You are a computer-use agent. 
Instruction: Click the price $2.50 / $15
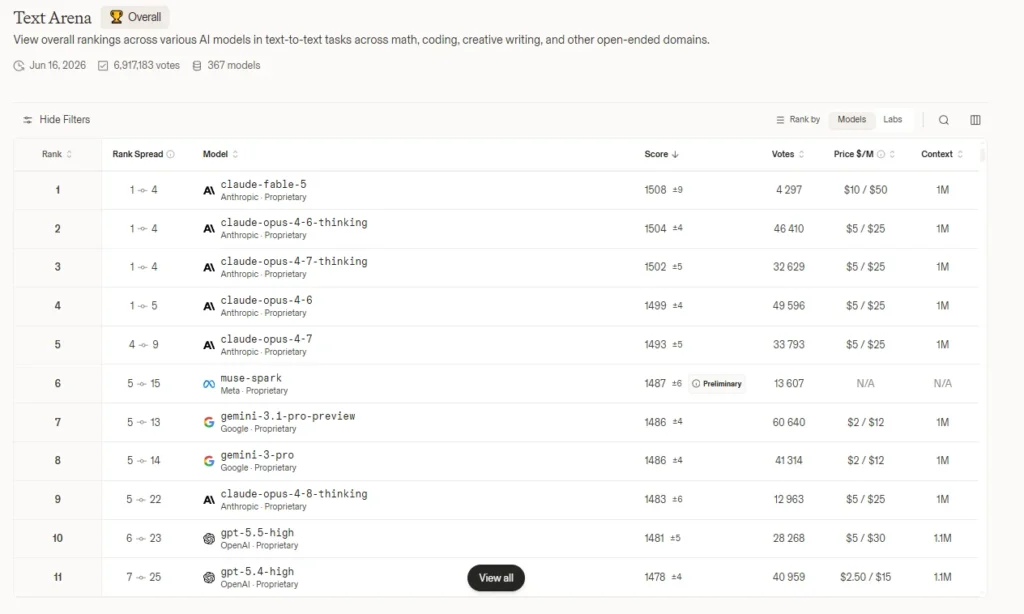coord(865,577)
